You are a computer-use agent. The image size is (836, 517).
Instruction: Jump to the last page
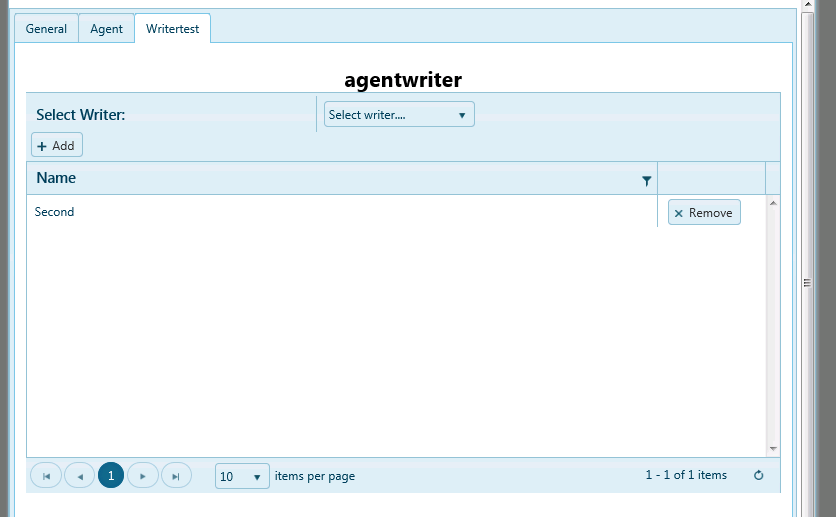coord(176,476)
